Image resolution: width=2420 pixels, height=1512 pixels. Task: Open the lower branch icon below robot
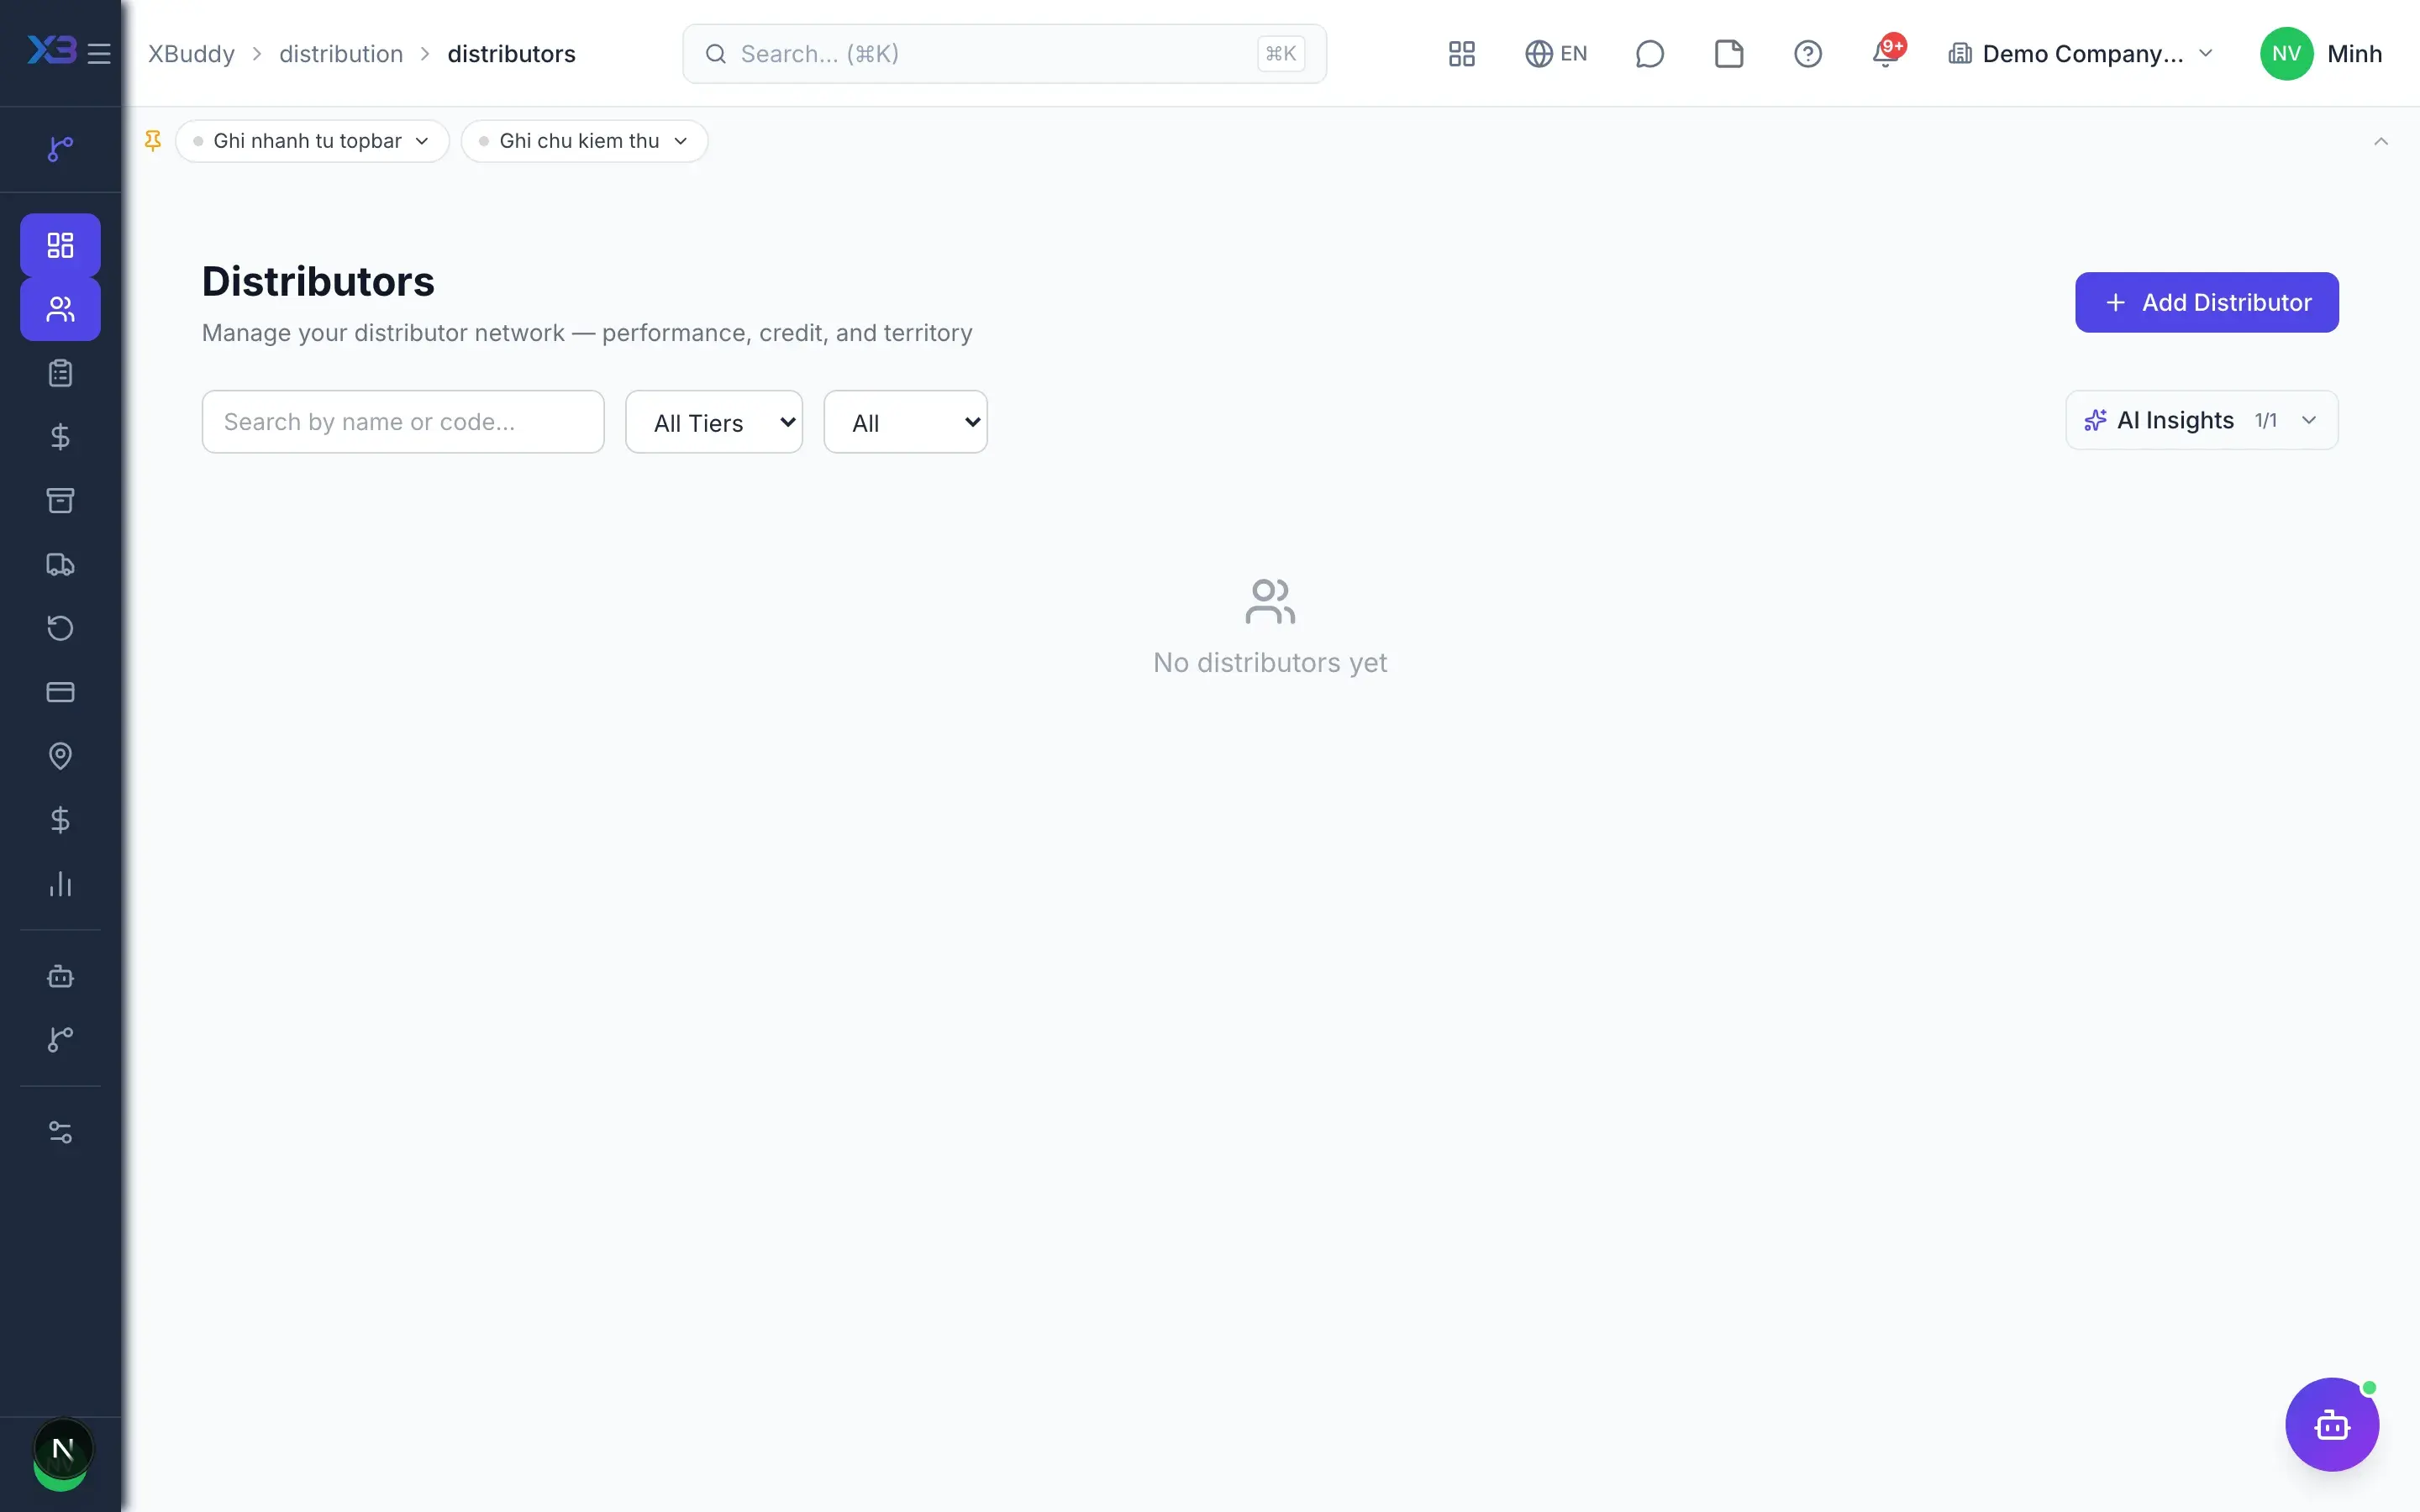tap(60, 1040)
